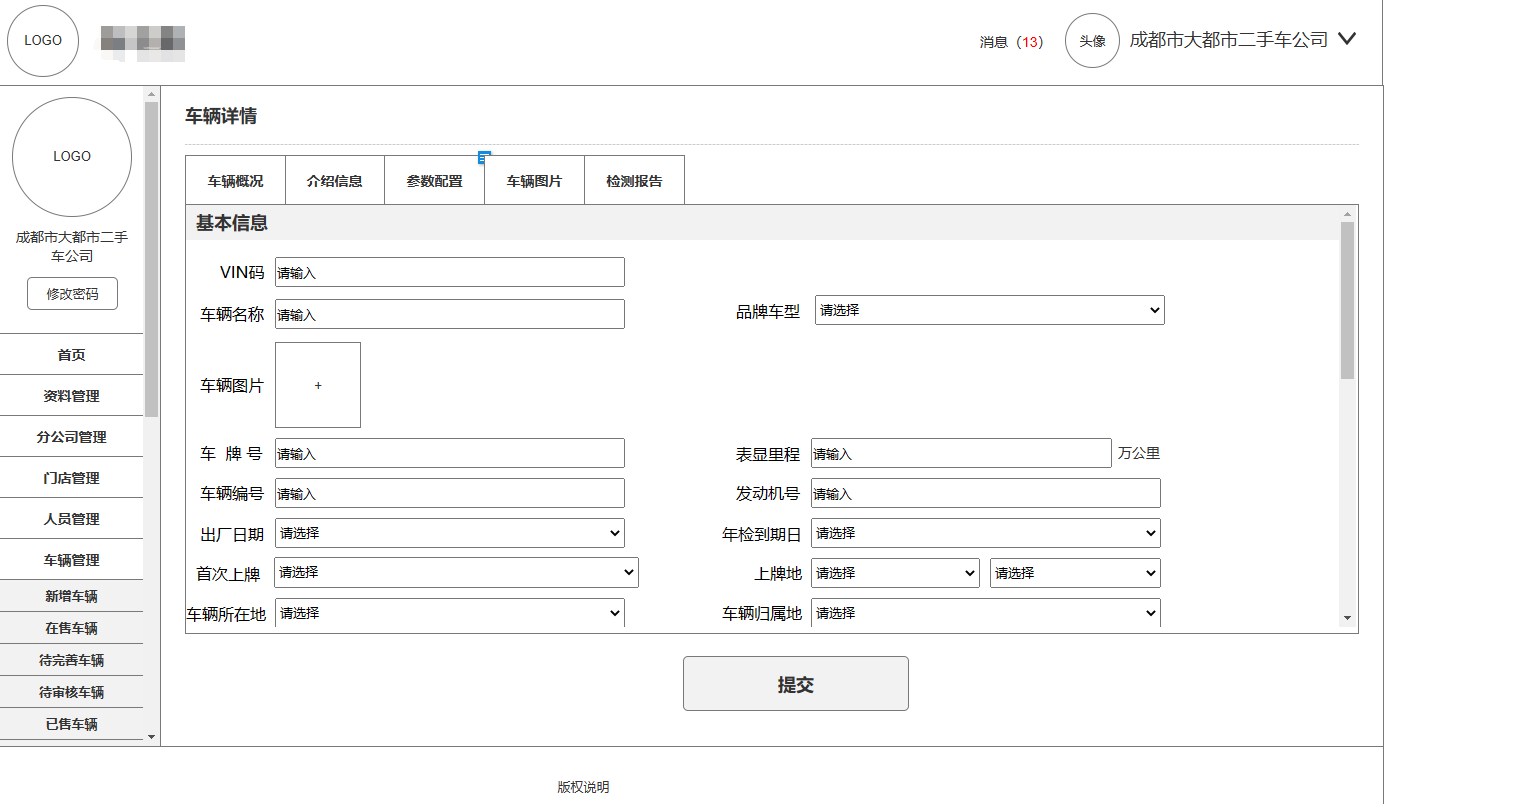Screen dimensions: 1535x804
Task: Select 新增车辆 submenu item
Action: tap(72, 596)
